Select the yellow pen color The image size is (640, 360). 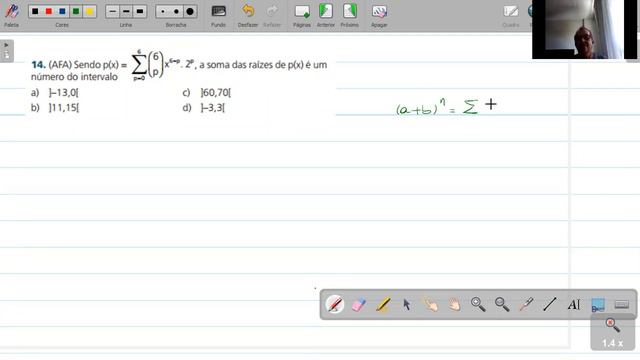tap(89, 11)
